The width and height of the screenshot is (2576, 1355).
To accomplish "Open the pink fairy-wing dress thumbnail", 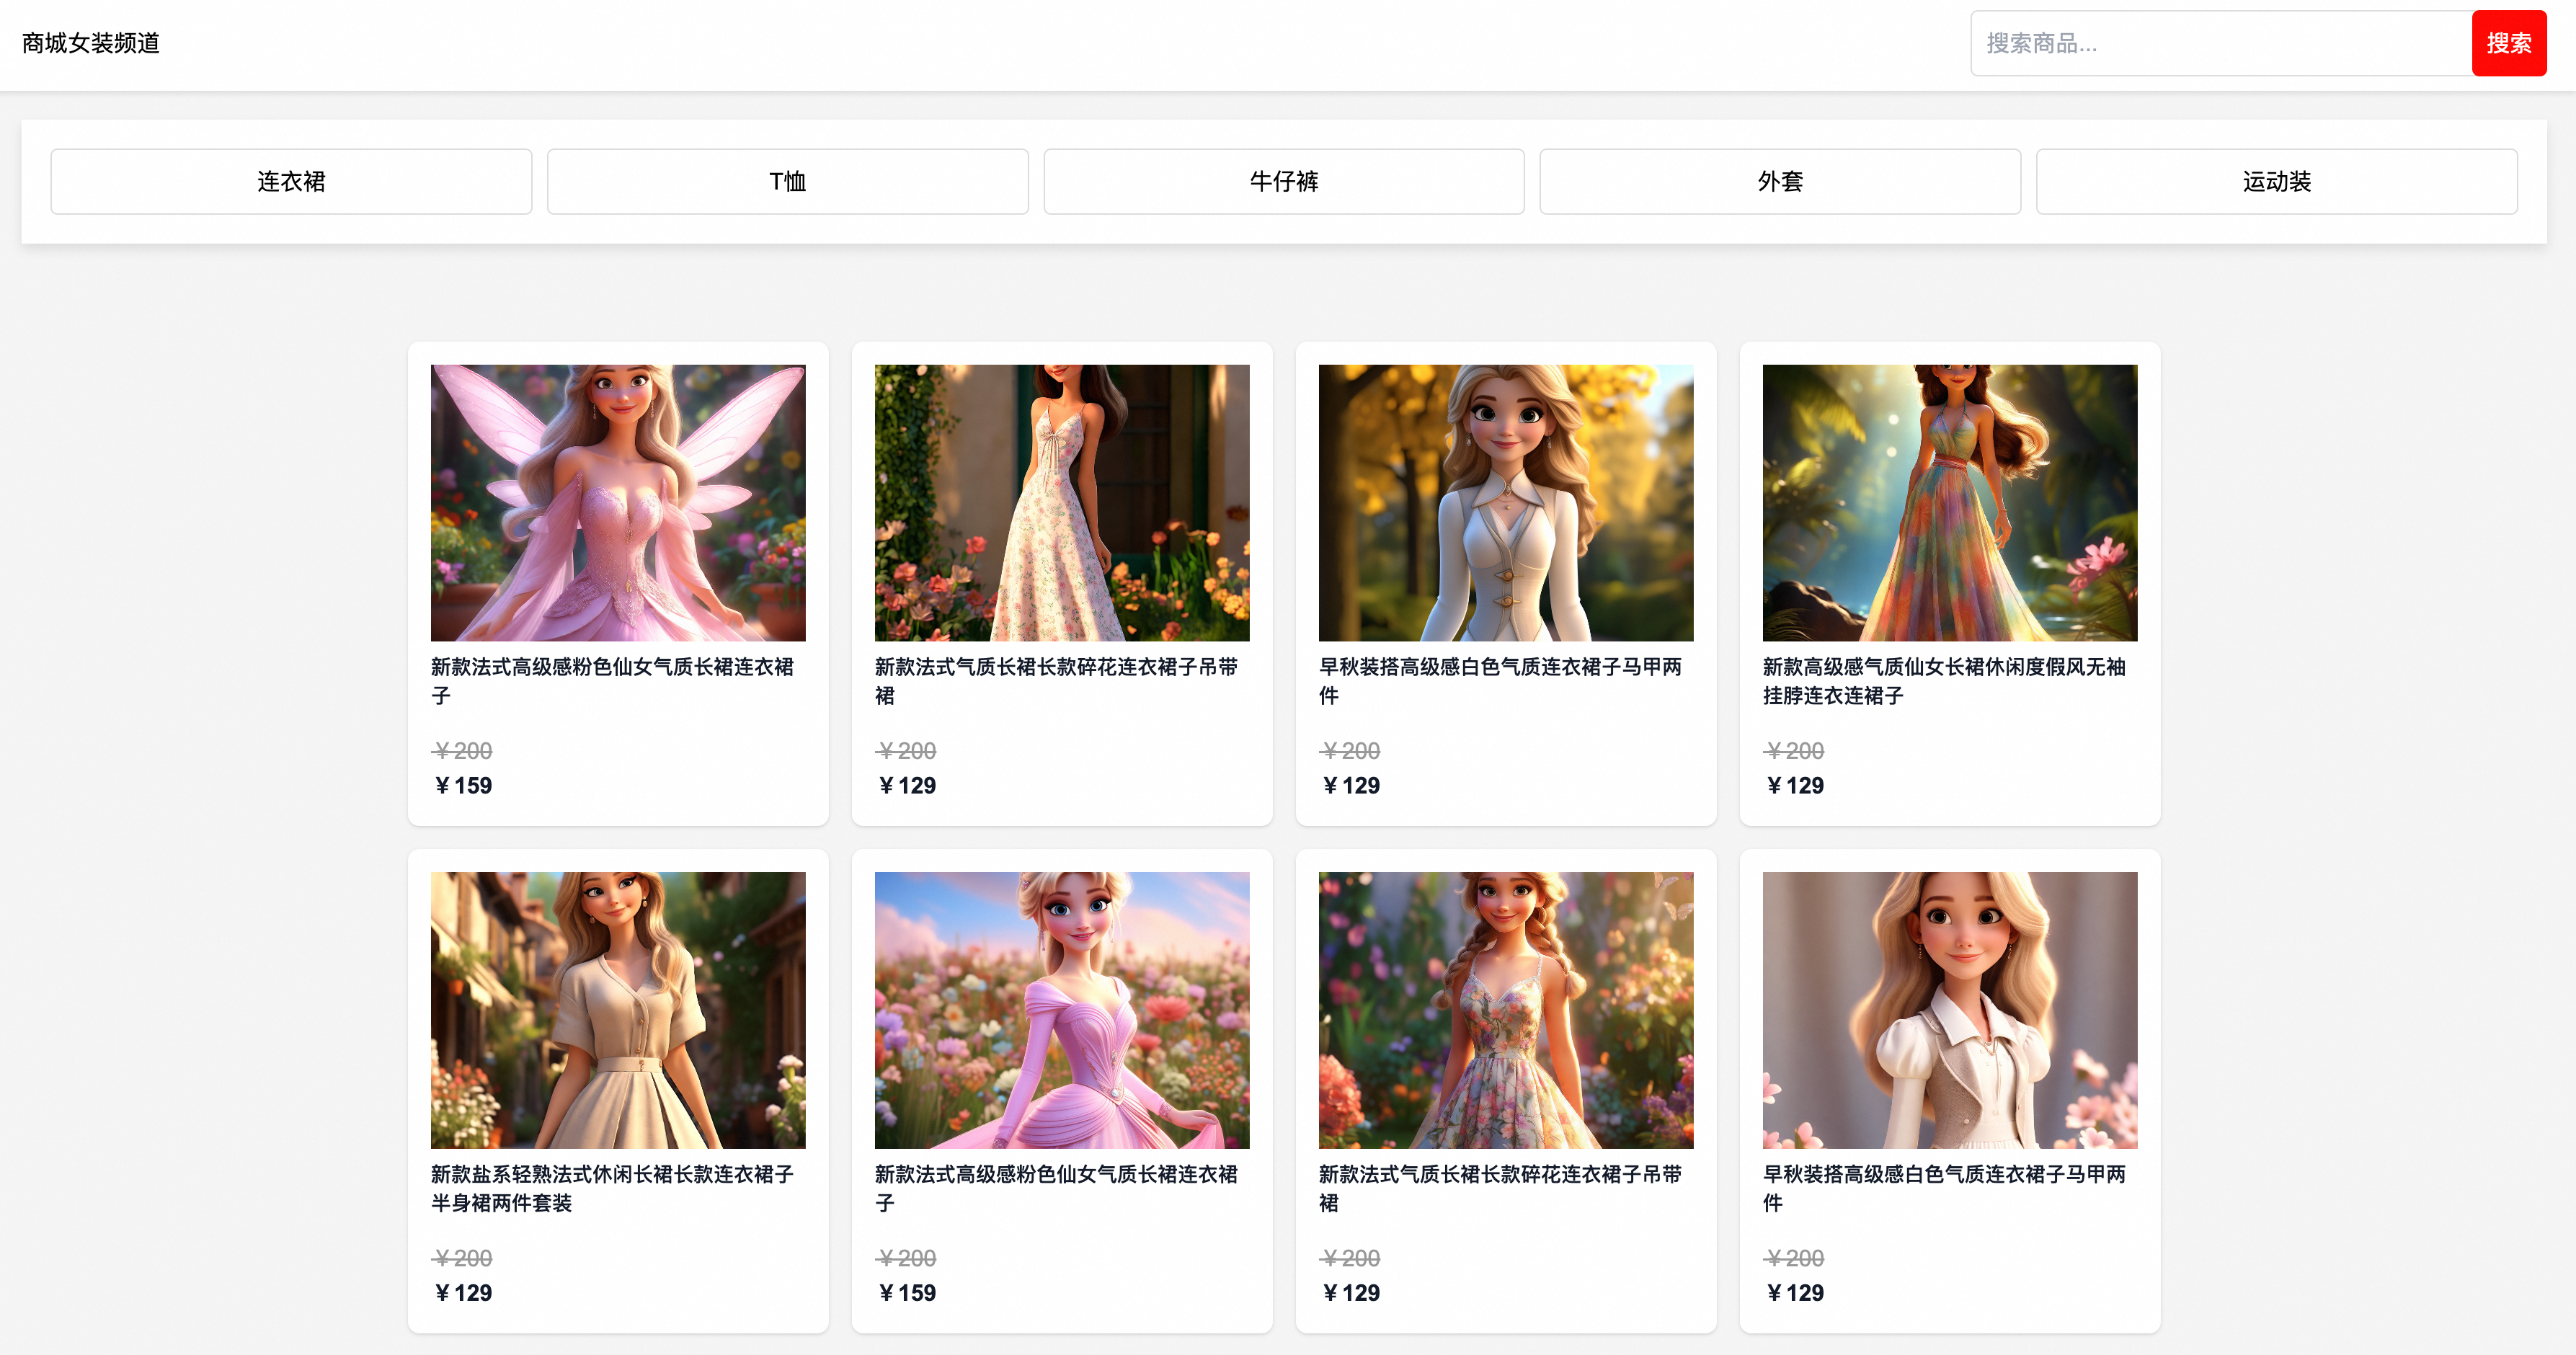I will click(618, 502).
